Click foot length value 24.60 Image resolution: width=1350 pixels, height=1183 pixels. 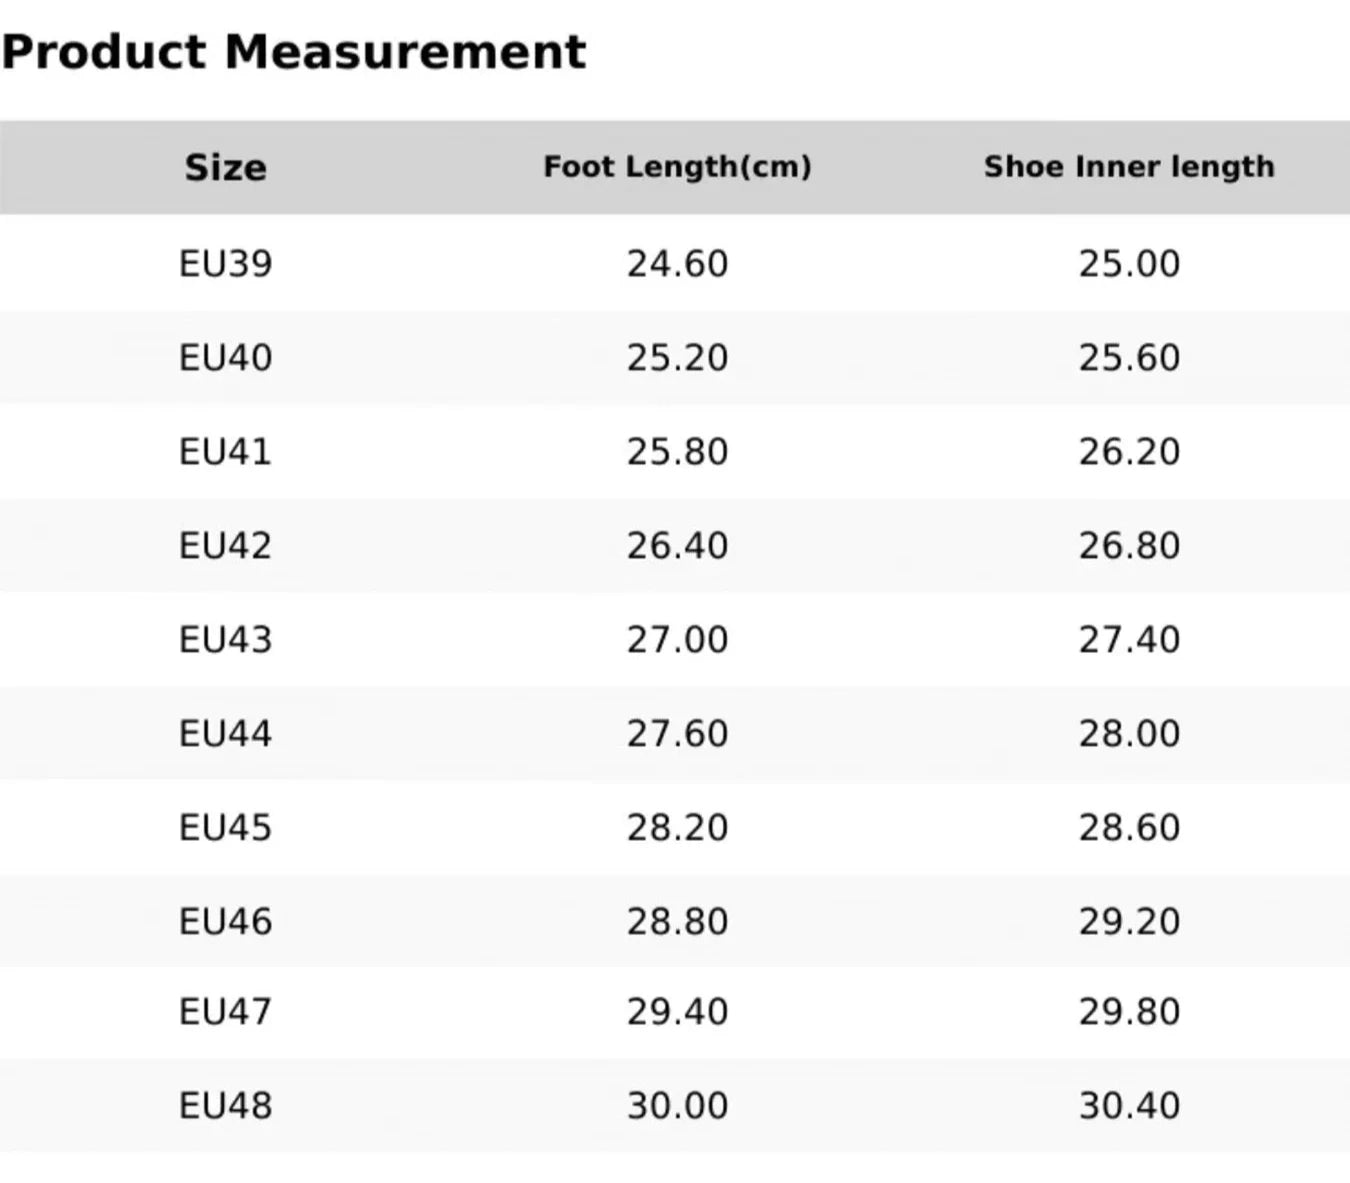[x=677, y=263]
